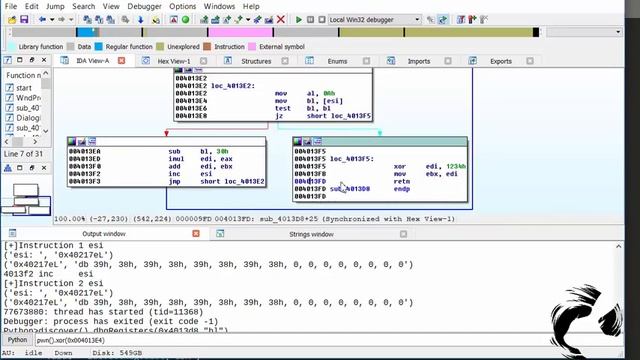The height and width of the screenshot is (360, 640).
Task: Click the highlighted blue arrows debugger icon
Action: pos(443,19)
